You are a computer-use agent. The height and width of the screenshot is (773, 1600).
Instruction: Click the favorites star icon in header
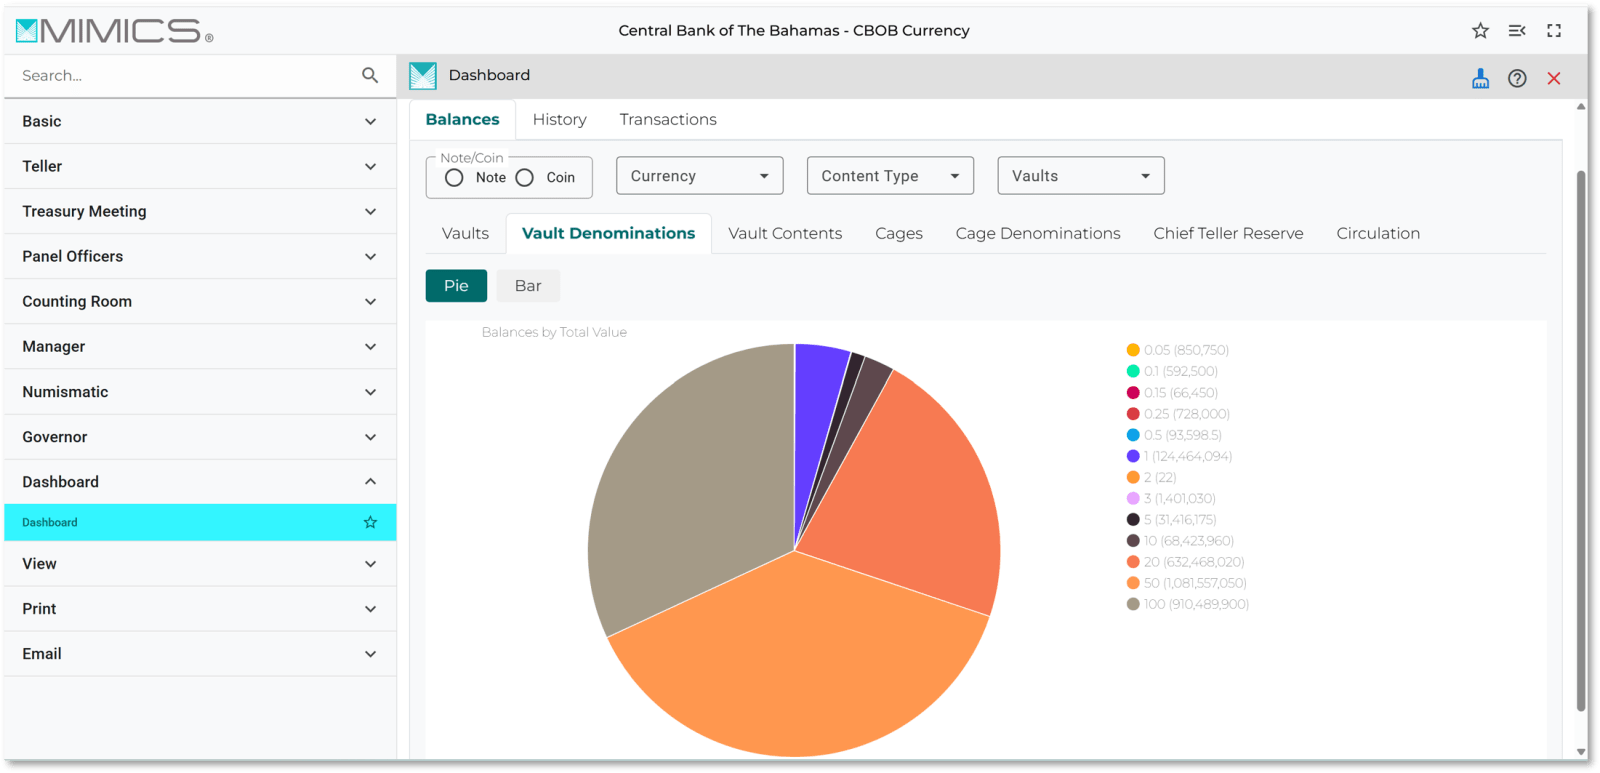(x=1480, y=31)
